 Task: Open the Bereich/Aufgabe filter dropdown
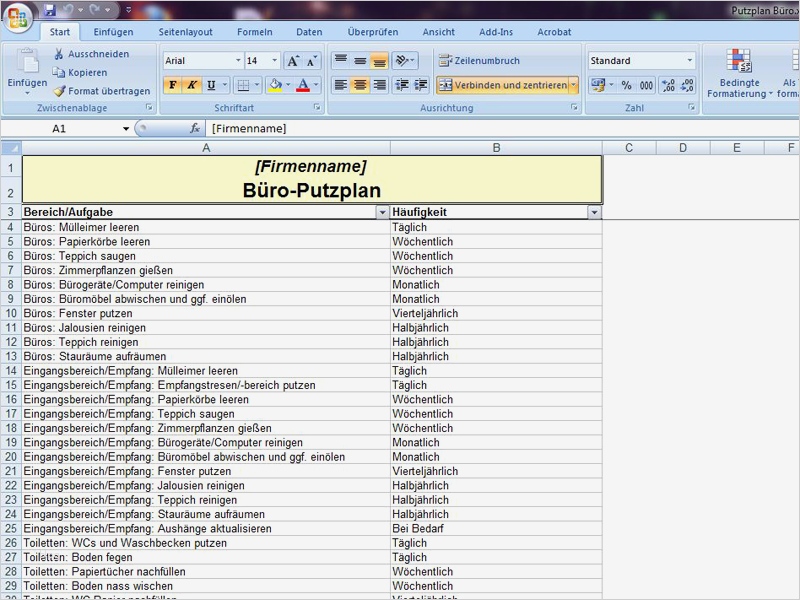pos(382,212)
